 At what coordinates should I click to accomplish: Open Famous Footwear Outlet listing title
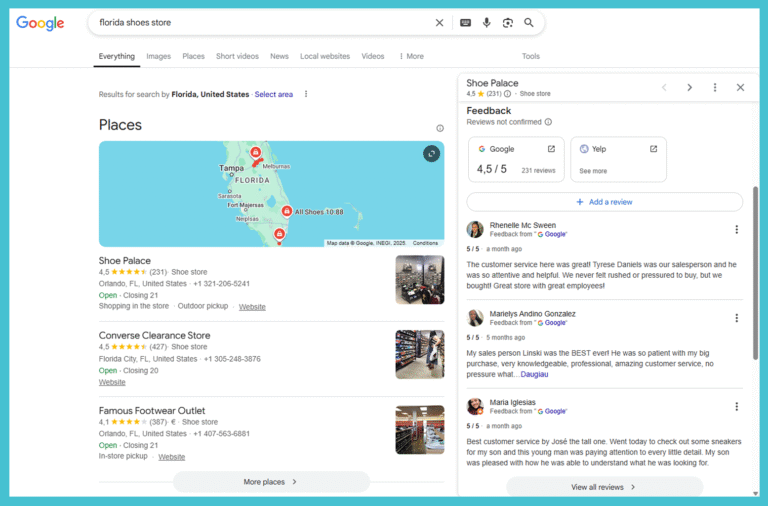pos(152,410)
